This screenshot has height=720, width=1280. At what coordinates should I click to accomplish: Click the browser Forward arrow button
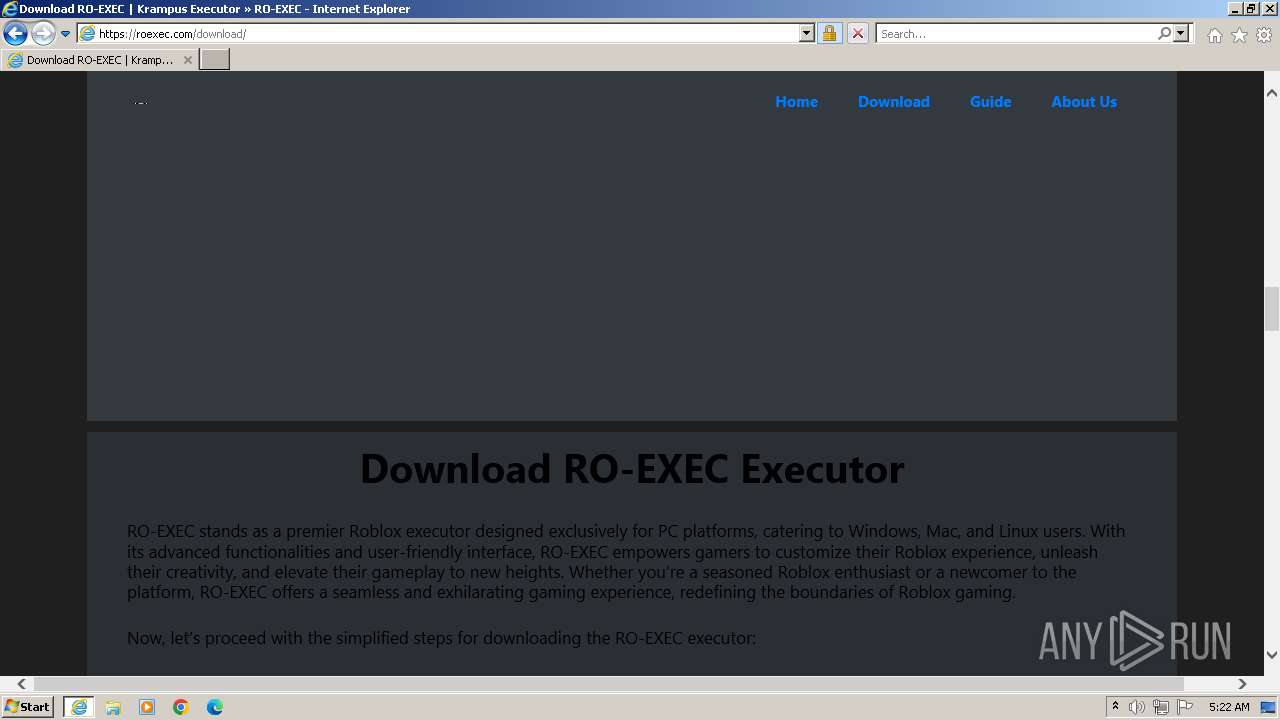click(43, 34)
